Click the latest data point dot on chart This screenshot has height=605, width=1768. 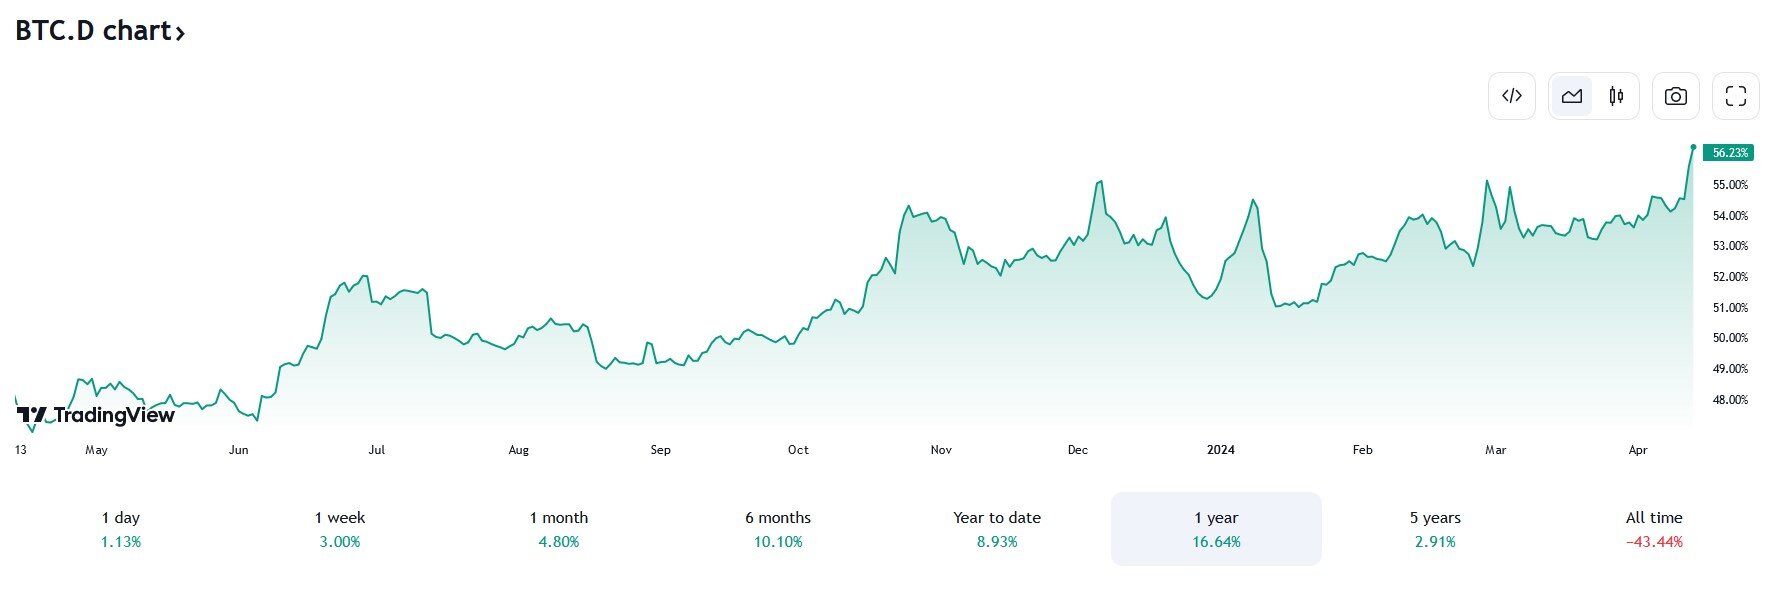[x=1693, y=147]
